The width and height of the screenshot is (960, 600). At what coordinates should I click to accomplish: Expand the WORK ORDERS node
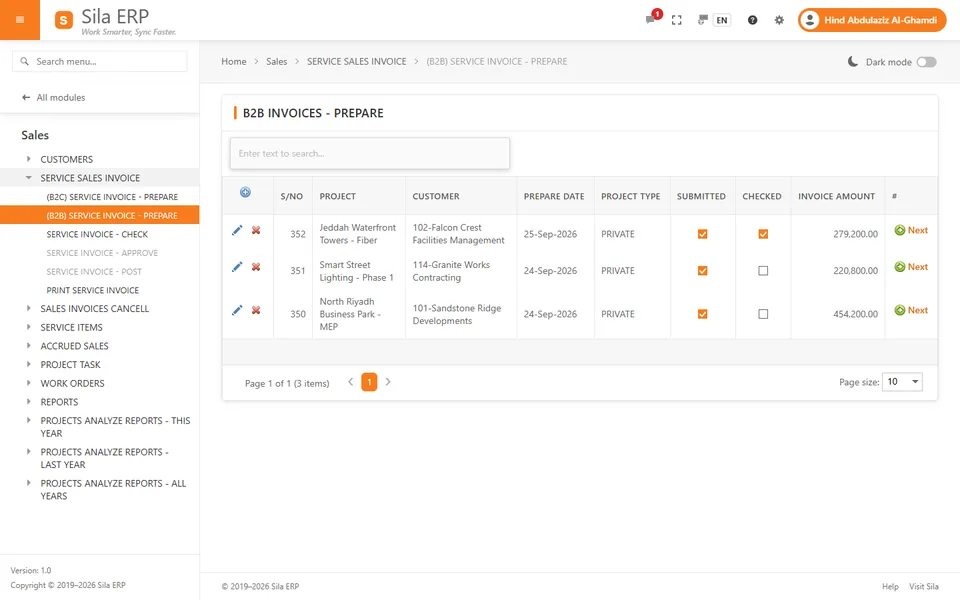pyautogui.click(x=28, y=383)
